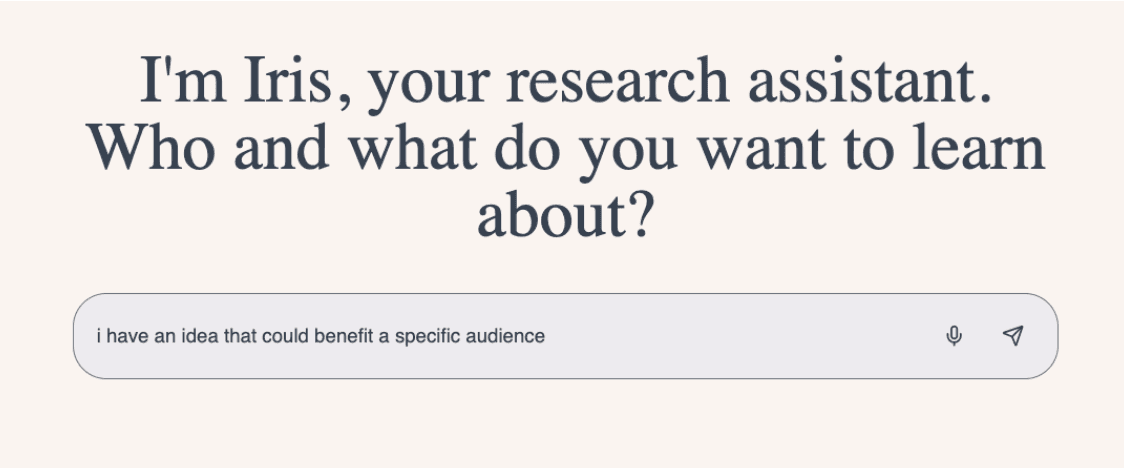Click the typed text "i have an idea"

pyautogui.click(x=158, y=336)
